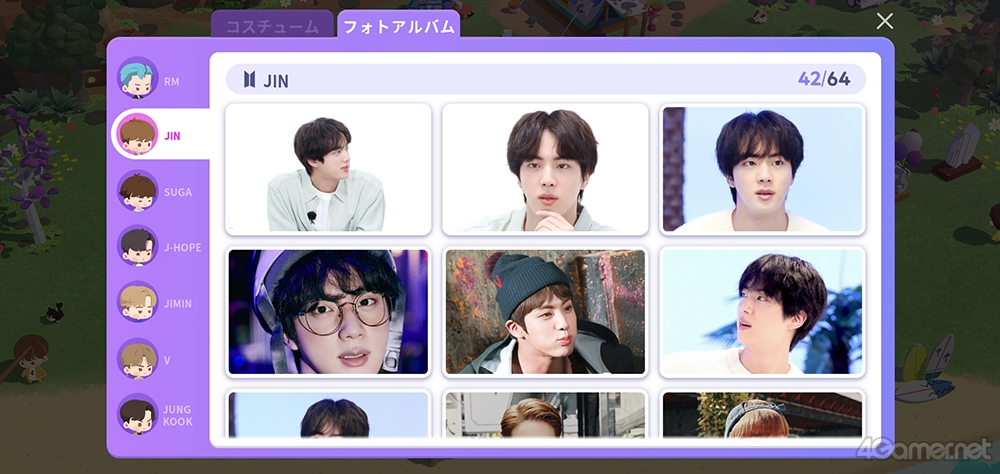Viewport: 1000px width, 474px height.
Task: Click the SUGA name label in sidebar
Action: [x=178, y=192]
